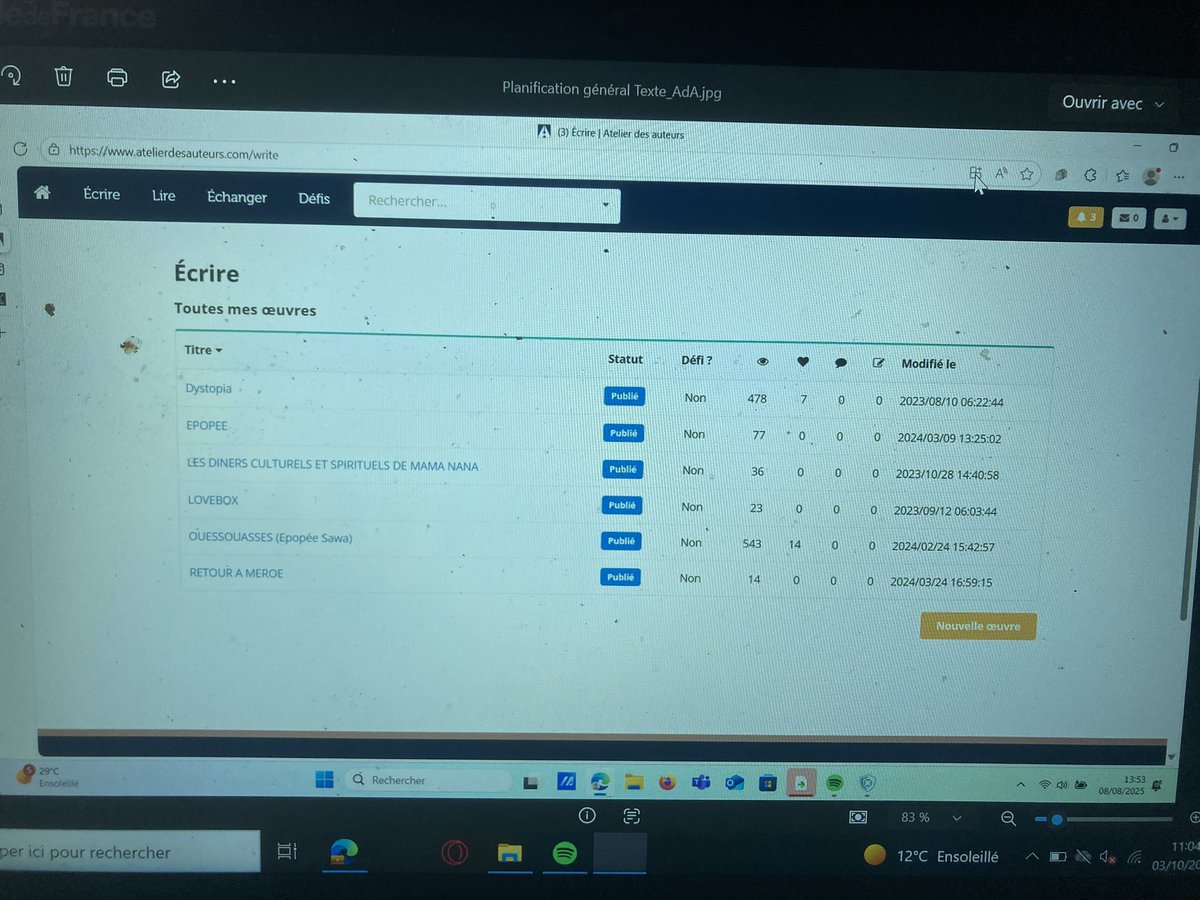
Task: Open 'LES DINERS CULTURELS ET SPIRITUELS DE MAMA NANA'
Action: point(333,465)
